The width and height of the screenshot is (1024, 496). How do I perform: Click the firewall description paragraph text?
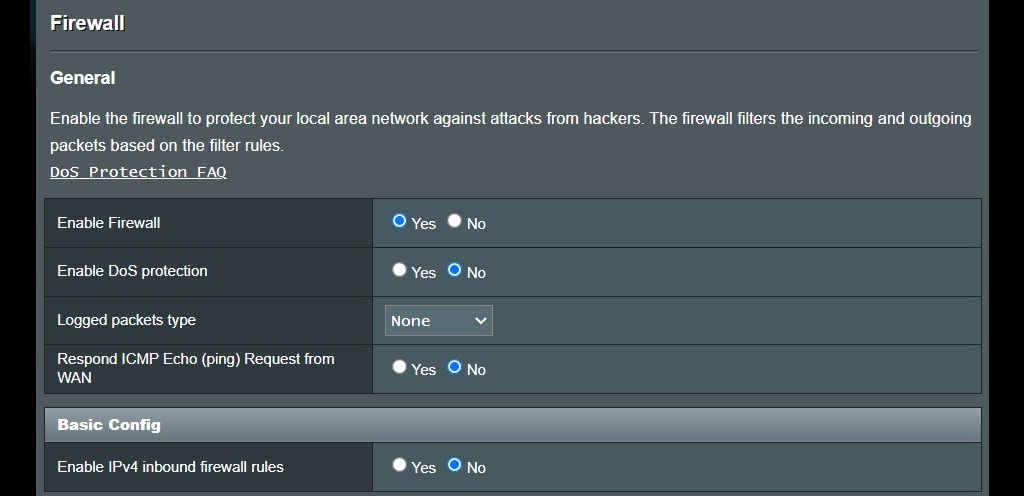(x=511, y=132)
